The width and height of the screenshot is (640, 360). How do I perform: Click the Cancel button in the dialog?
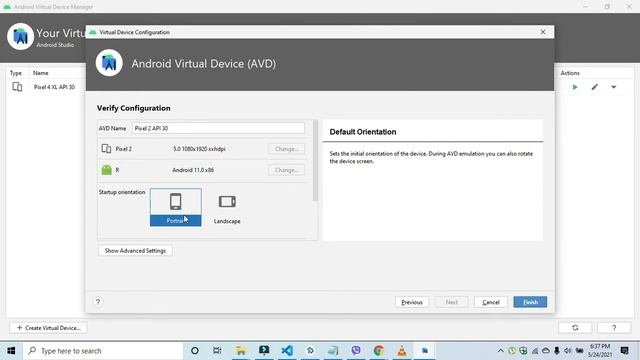coord(491,302)
